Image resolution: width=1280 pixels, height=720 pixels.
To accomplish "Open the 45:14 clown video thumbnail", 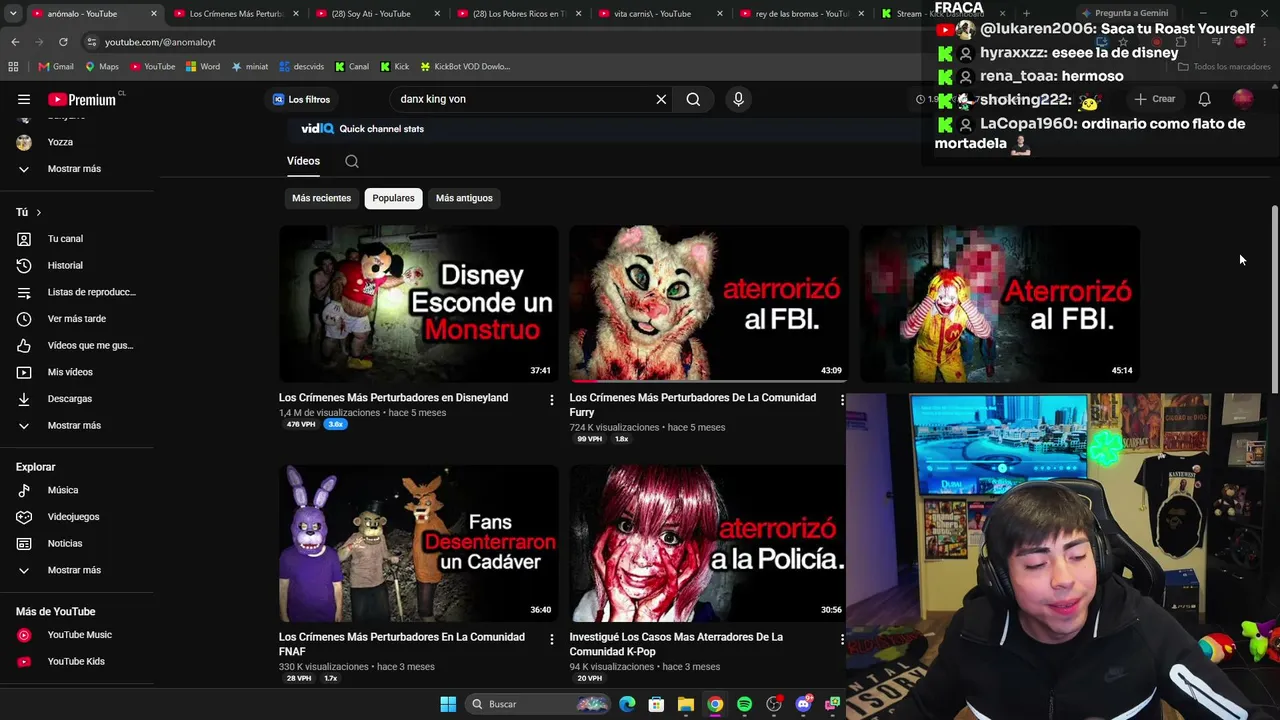I will [1000, 304].
